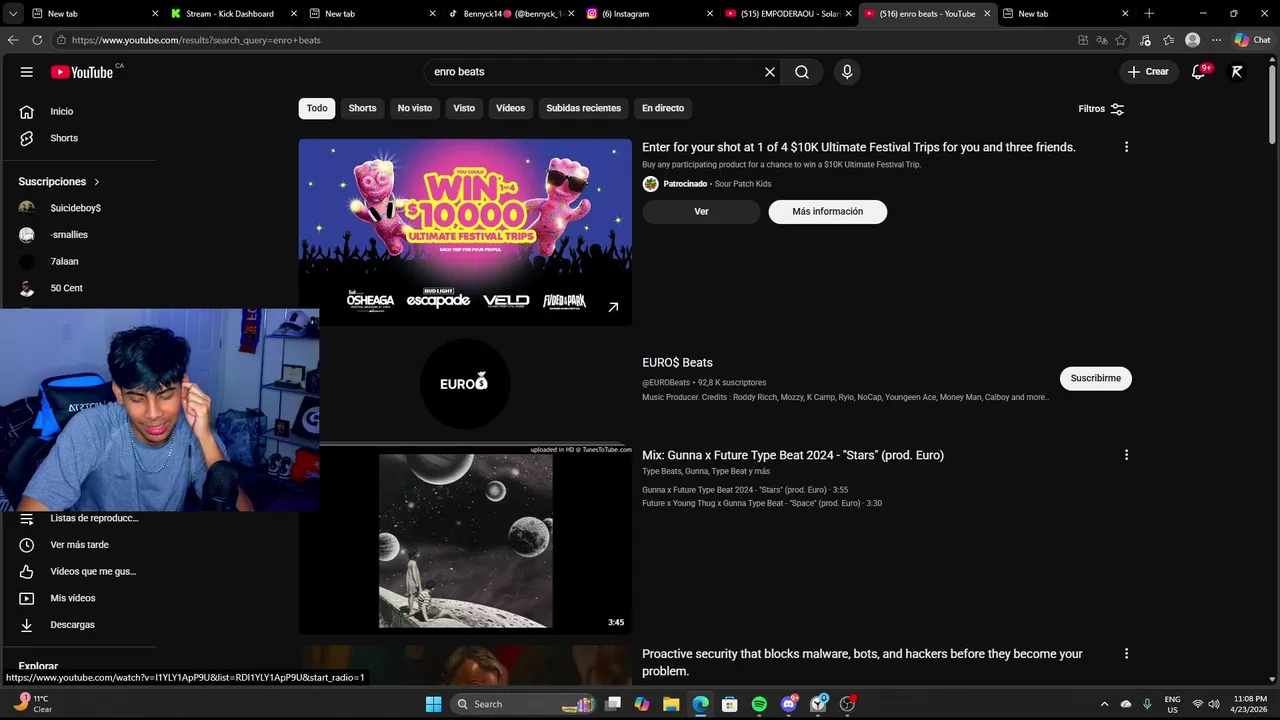The image size is (1280, 720).
Task: Open the Mix: Gunna x Future title
Action: coord(793,455)
